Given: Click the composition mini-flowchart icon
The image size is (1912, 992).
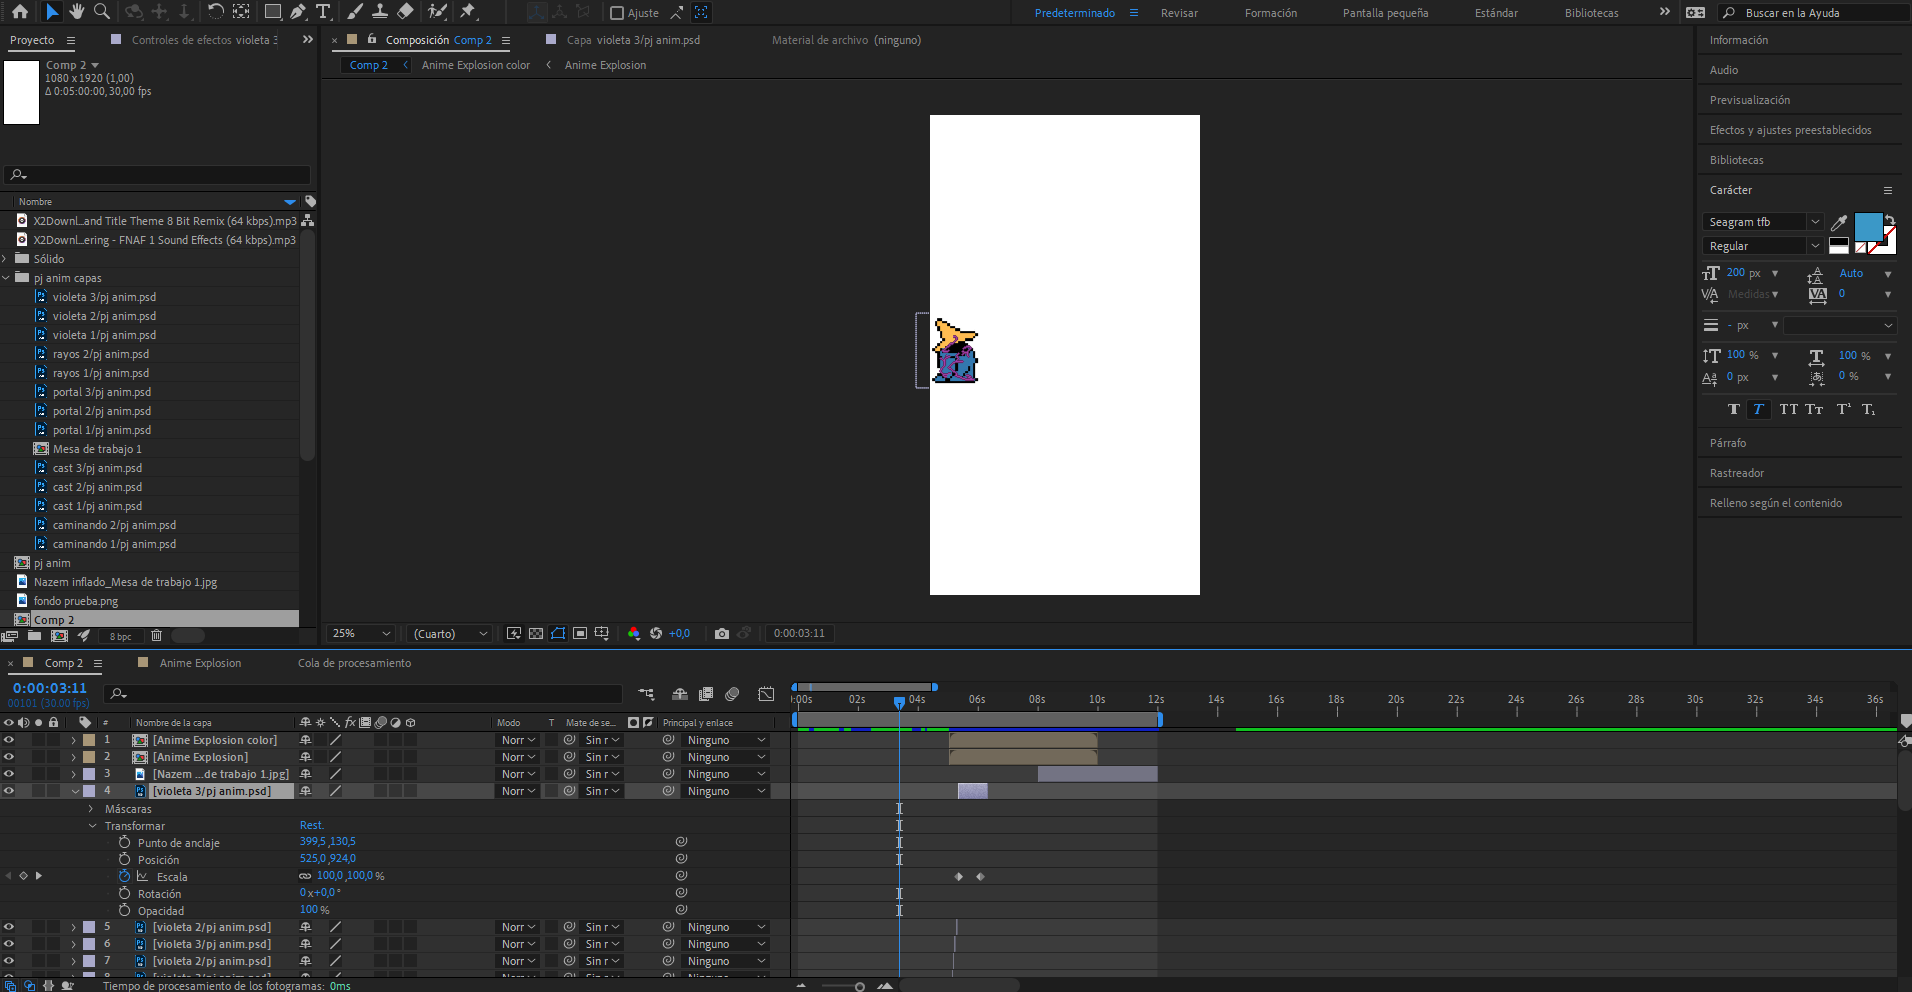Looking at the screenshot, I should click(646, 694).
